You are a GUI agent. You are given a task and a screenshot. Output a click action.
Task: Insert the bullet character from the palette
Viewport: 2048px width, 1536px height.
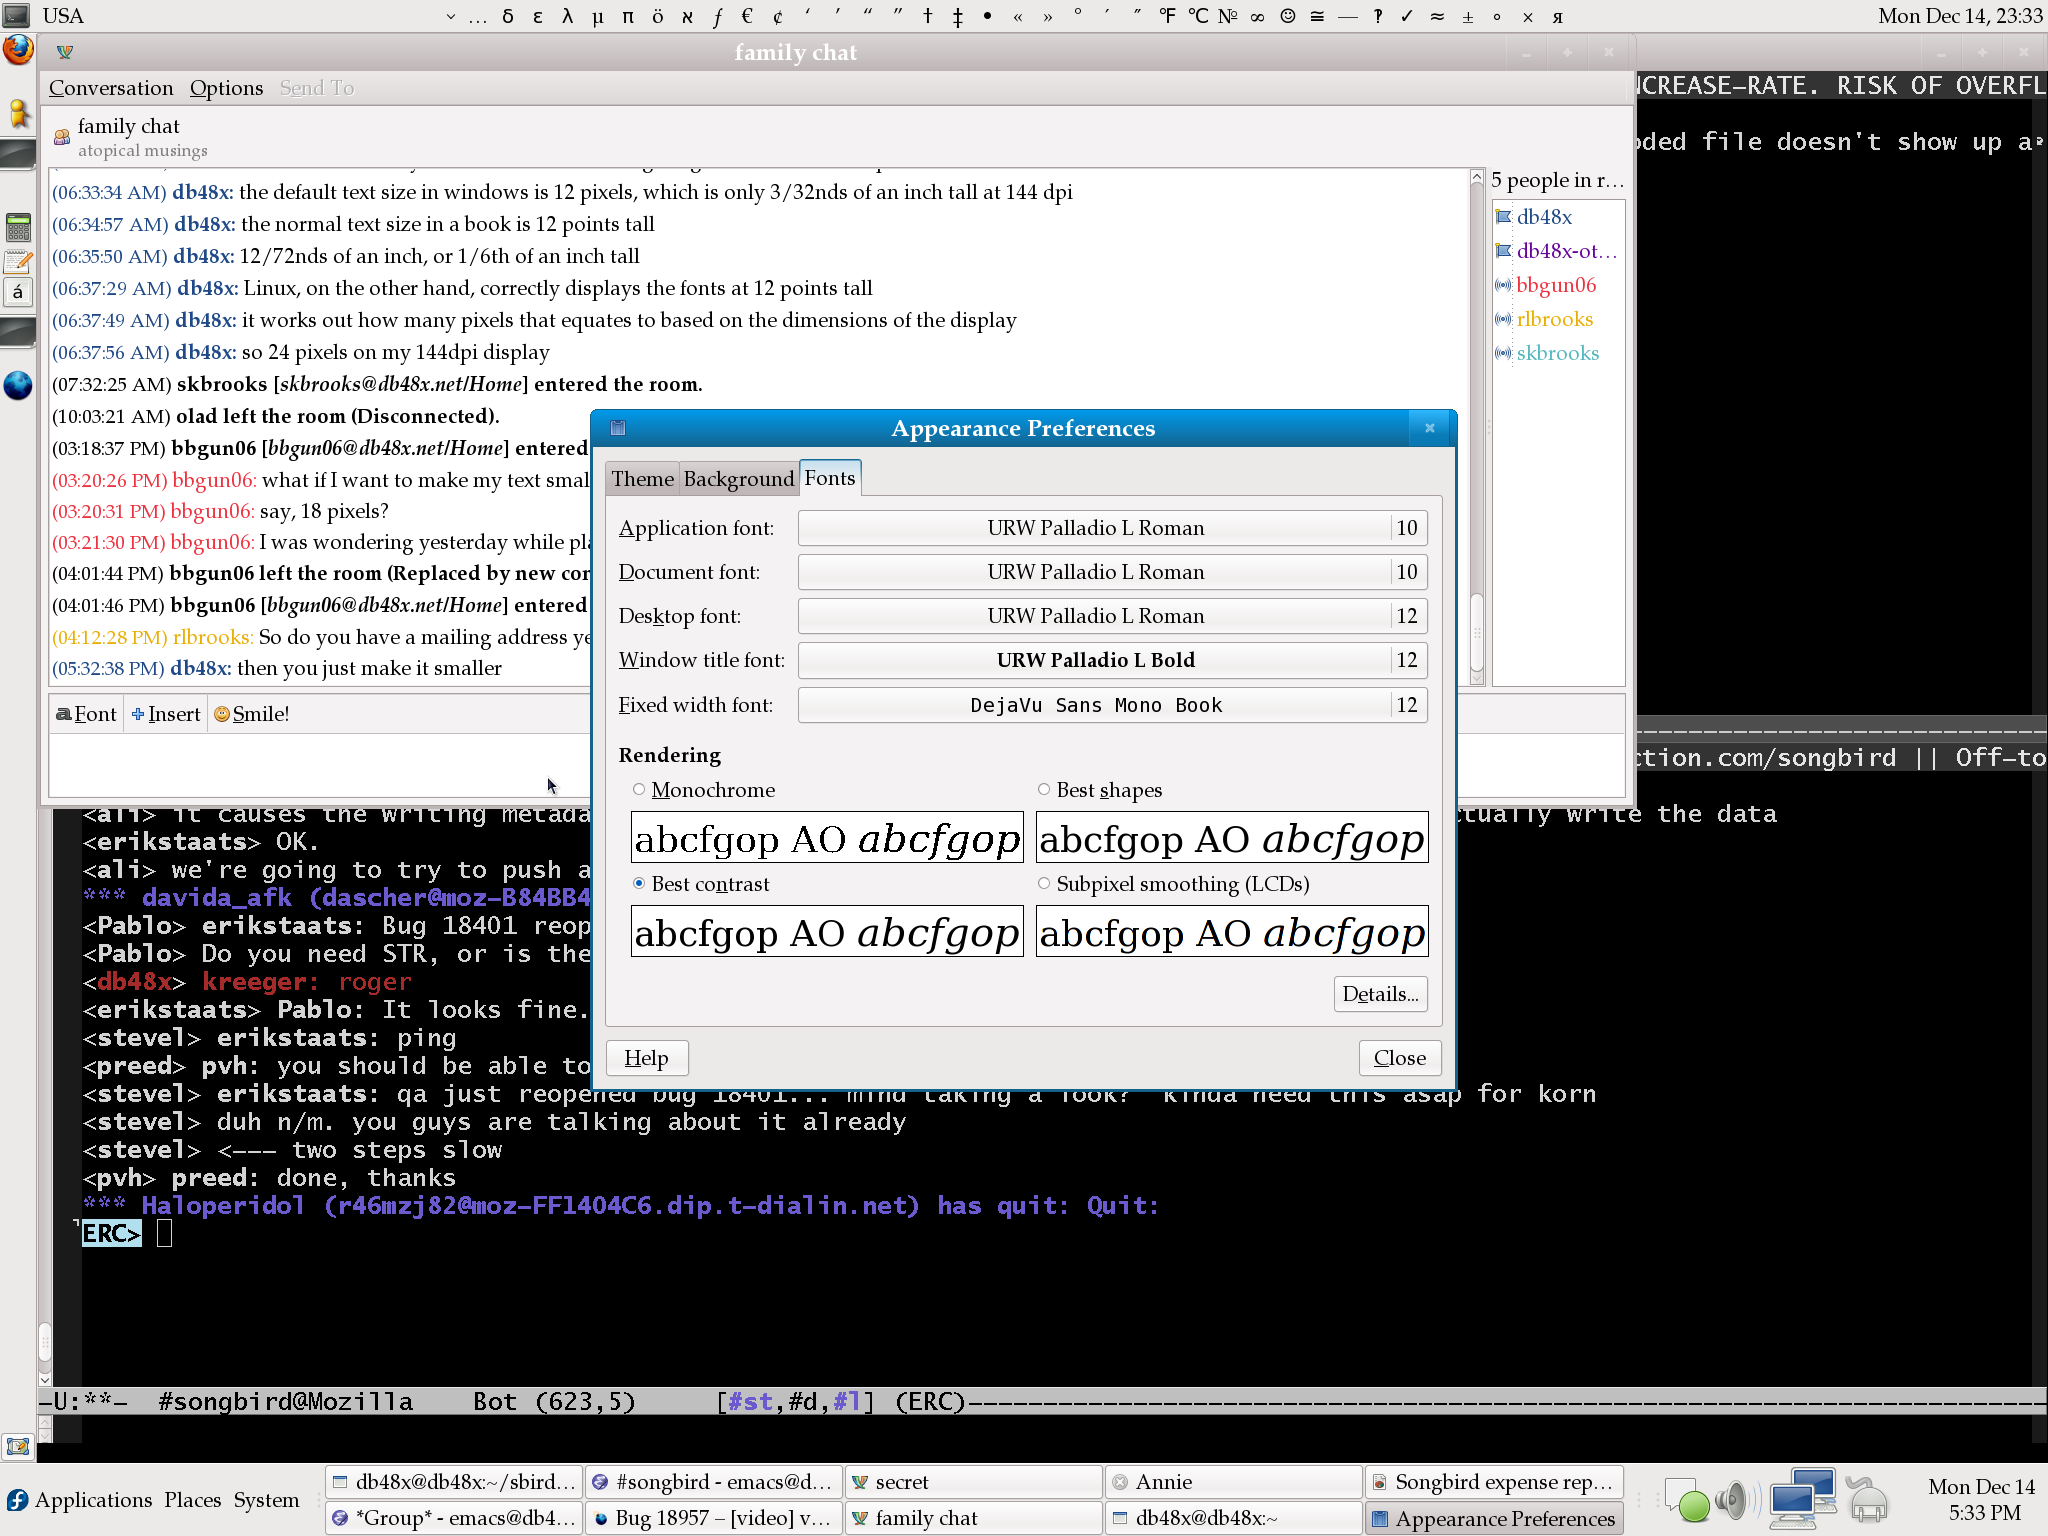point(987,16)
